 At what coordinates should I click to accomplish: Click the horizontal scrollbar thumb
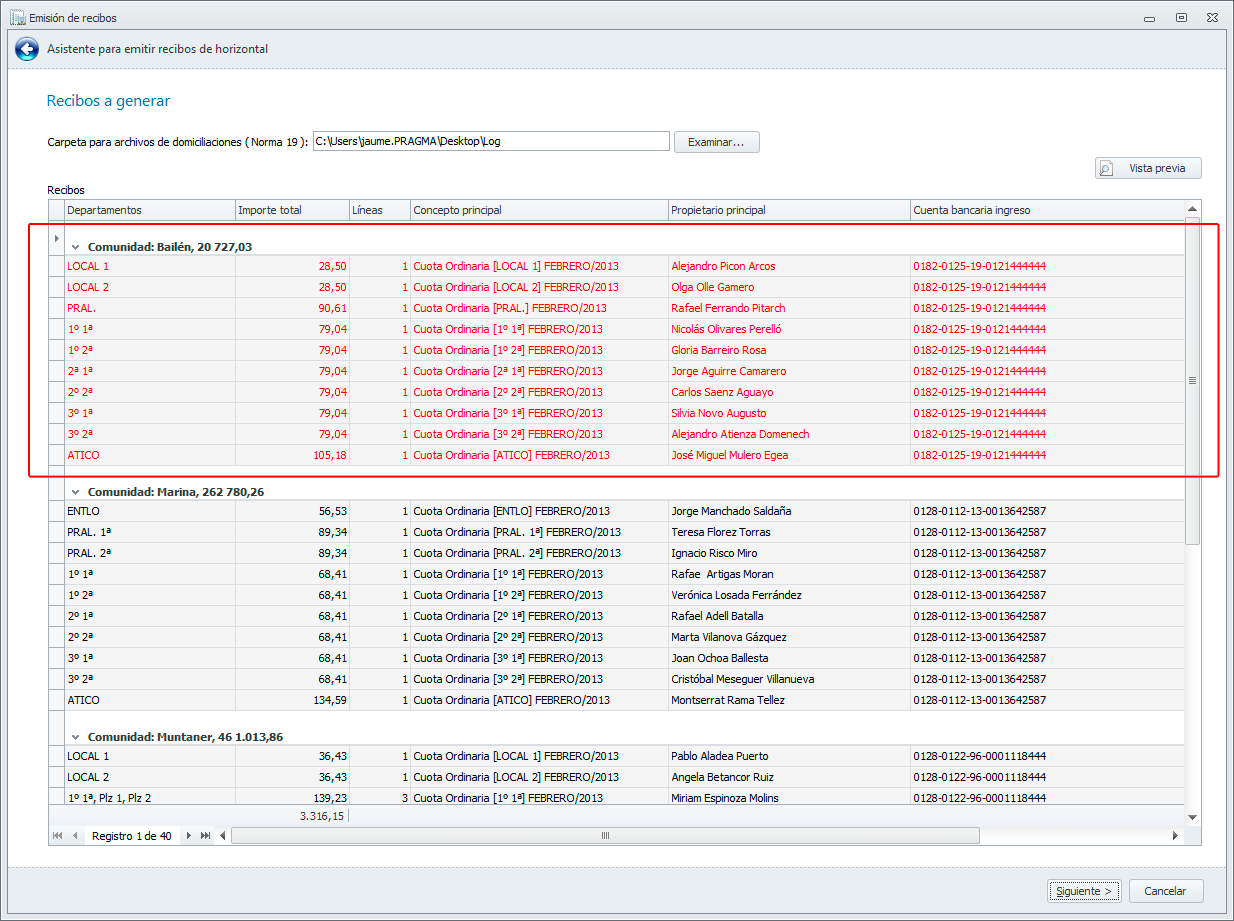[x=605, y=836]
